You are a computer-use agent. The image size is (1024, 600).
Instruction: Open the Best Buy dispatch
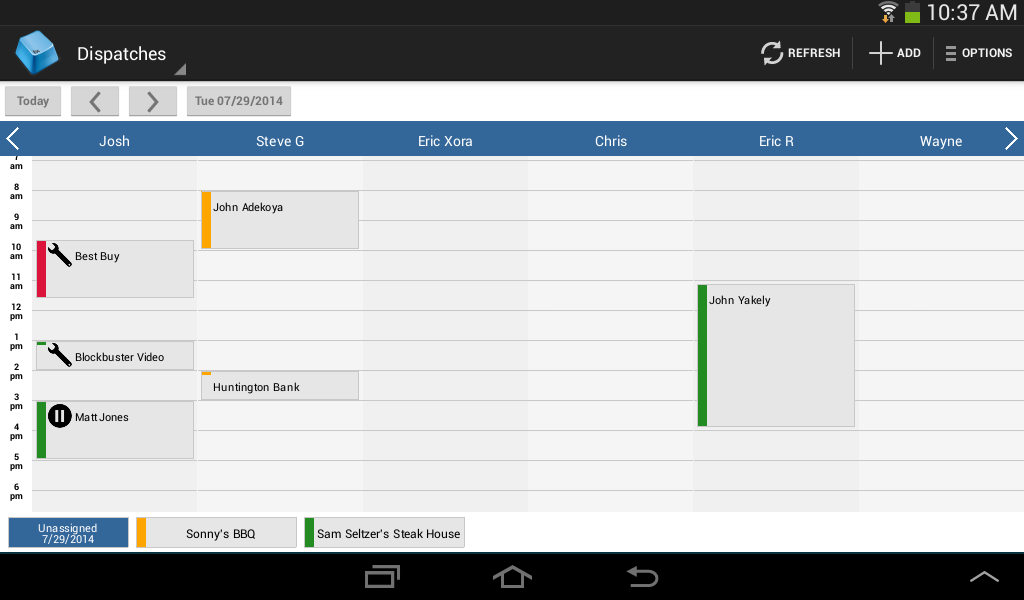click(115, 269)
